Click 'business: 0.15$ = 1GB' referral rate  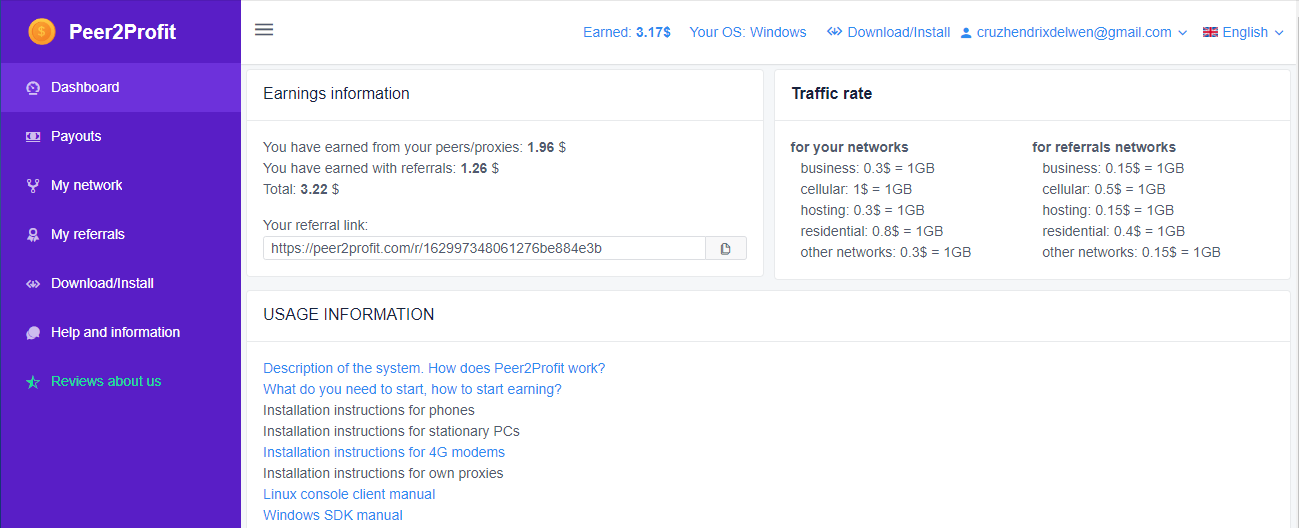point(1113,168)
